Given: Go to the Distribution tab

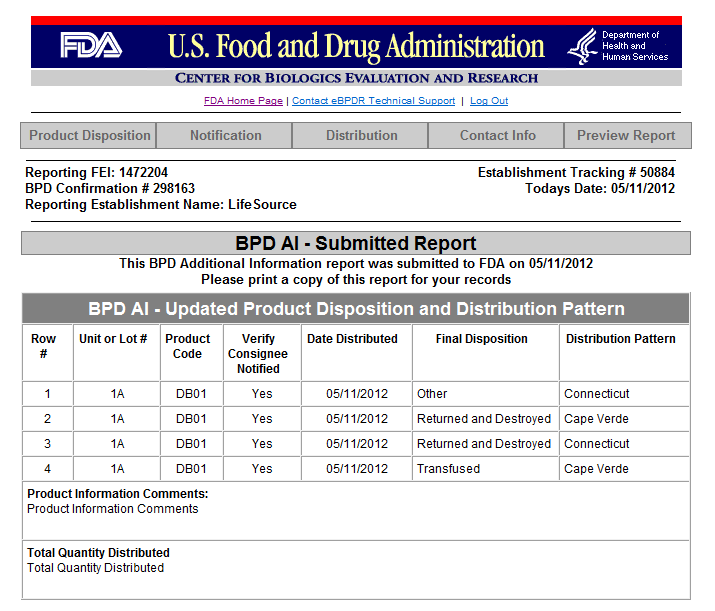Looking at the screenshot, I should [x=361, y=136].
